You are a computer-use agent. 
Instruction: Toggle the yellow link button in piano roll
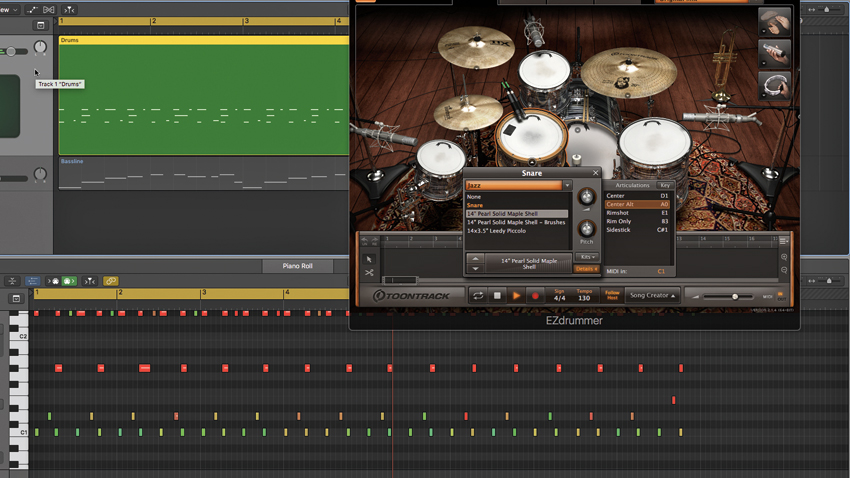click(x=111, y=281)
